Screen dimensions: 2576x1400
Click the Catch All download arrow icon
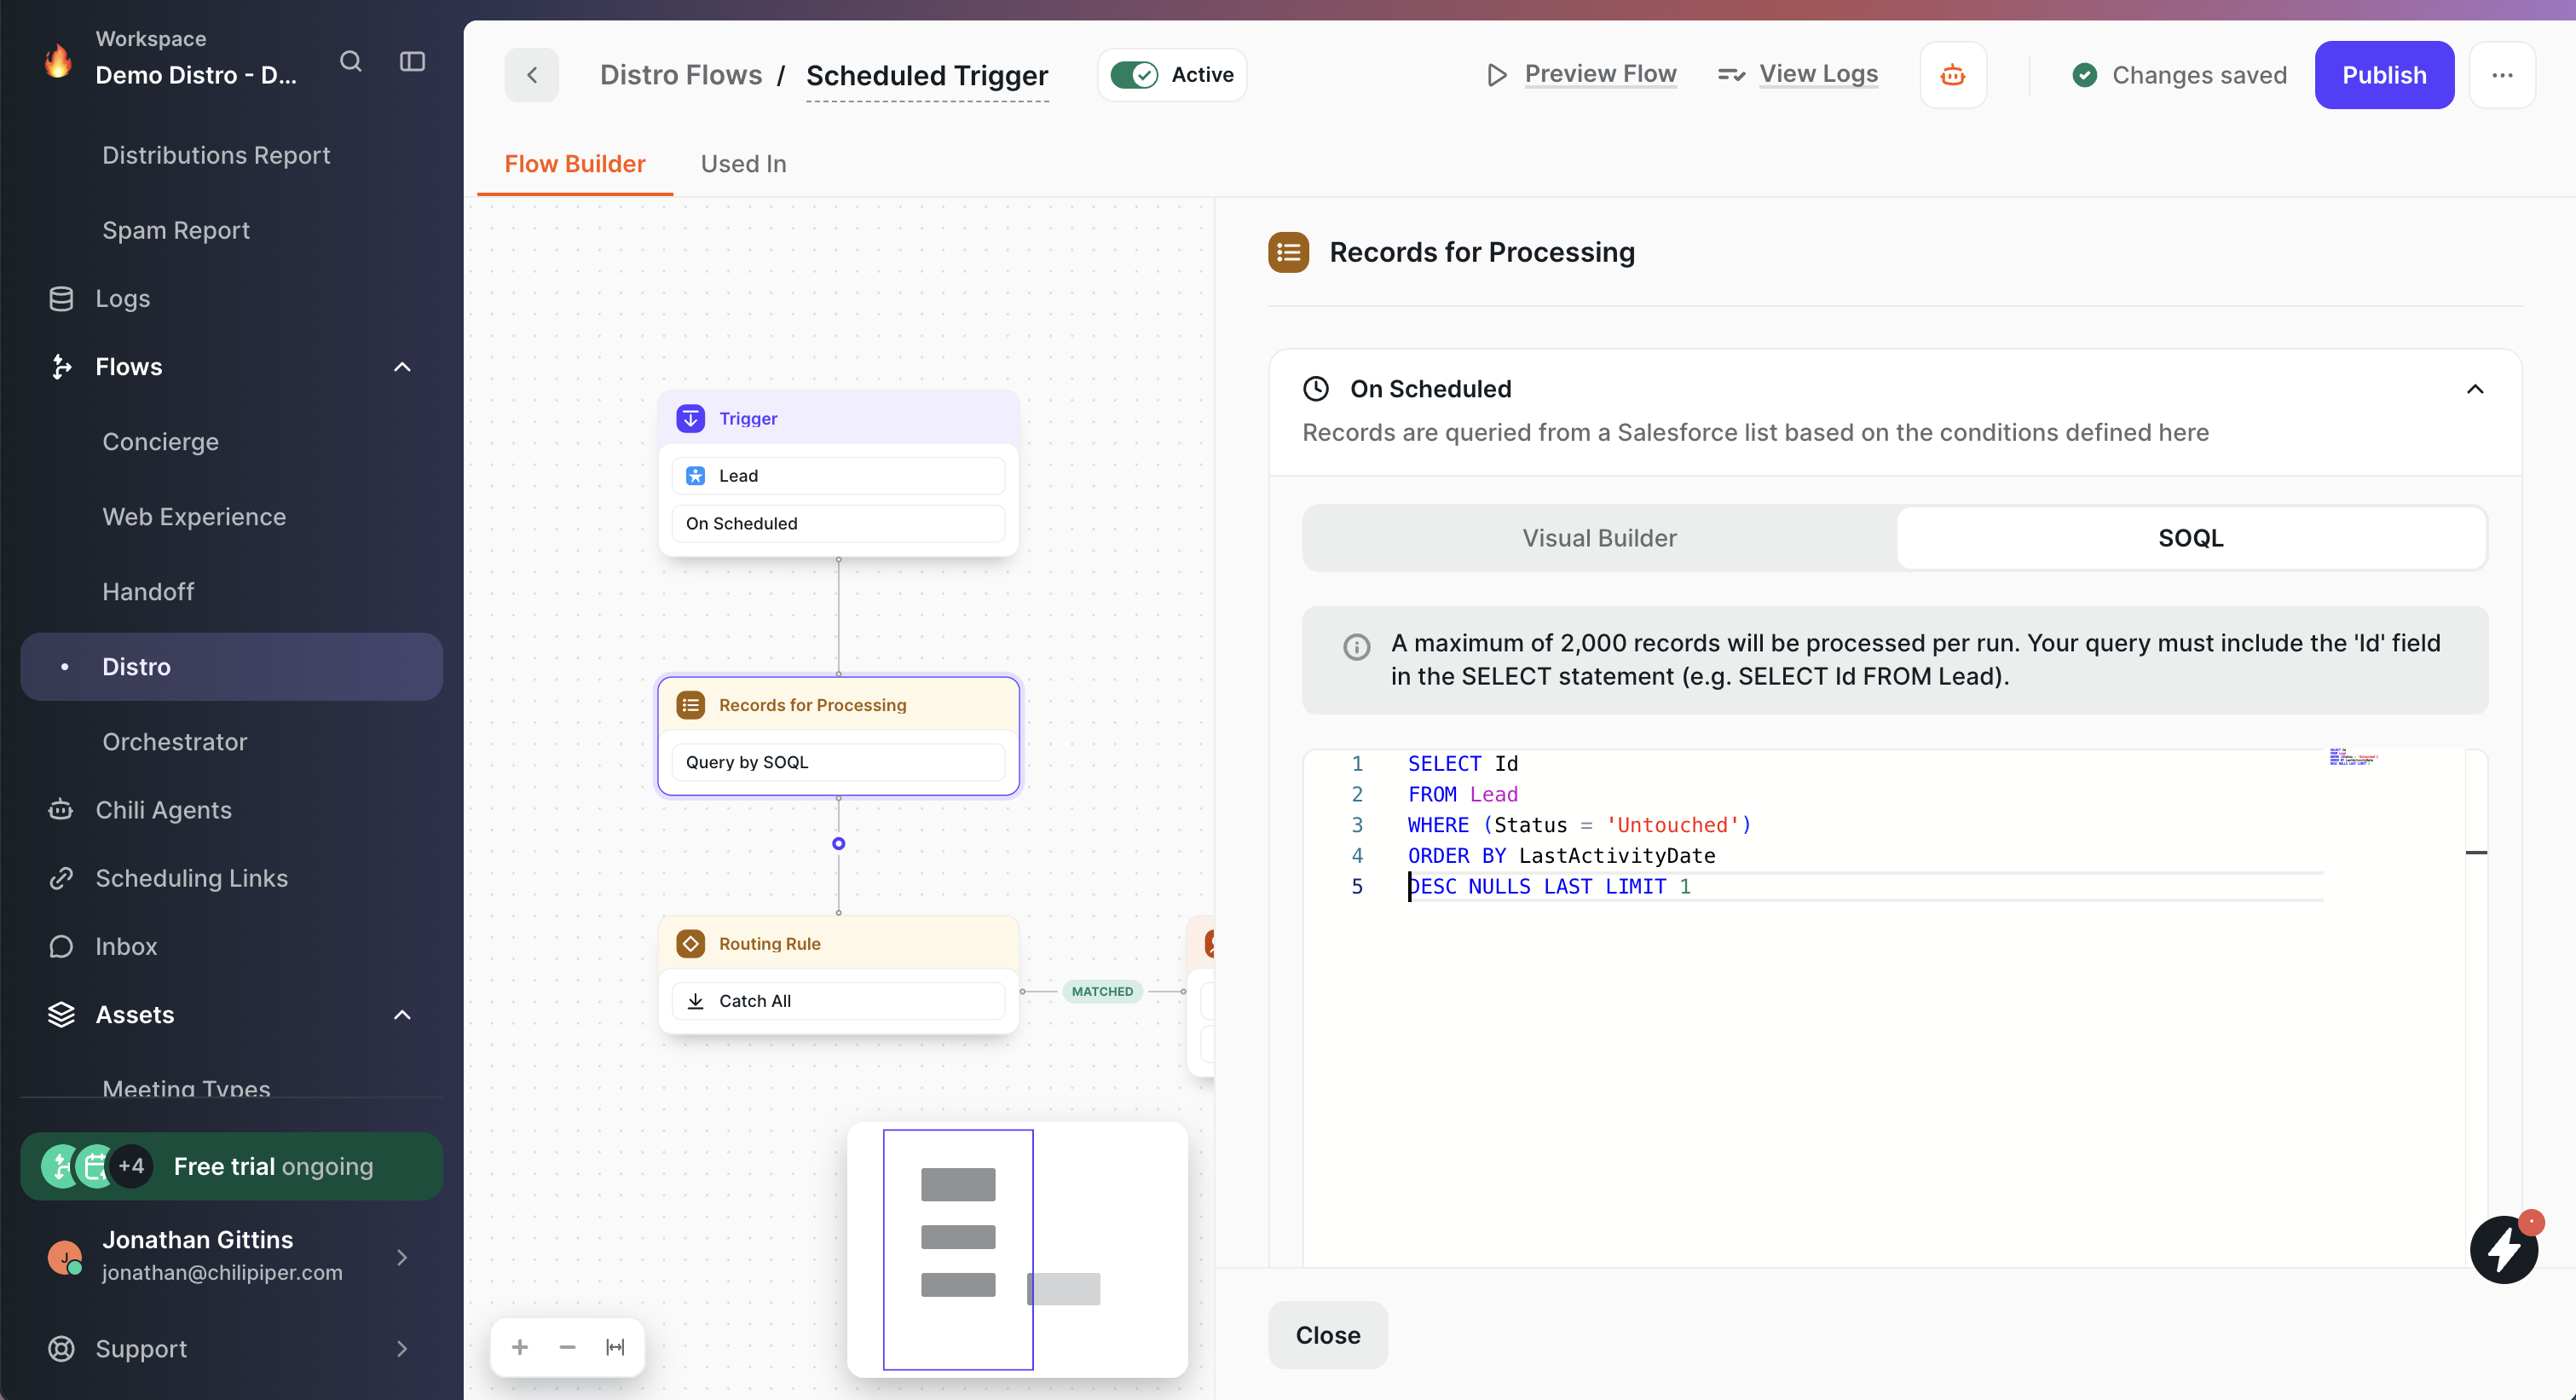tap(695, 1001)
